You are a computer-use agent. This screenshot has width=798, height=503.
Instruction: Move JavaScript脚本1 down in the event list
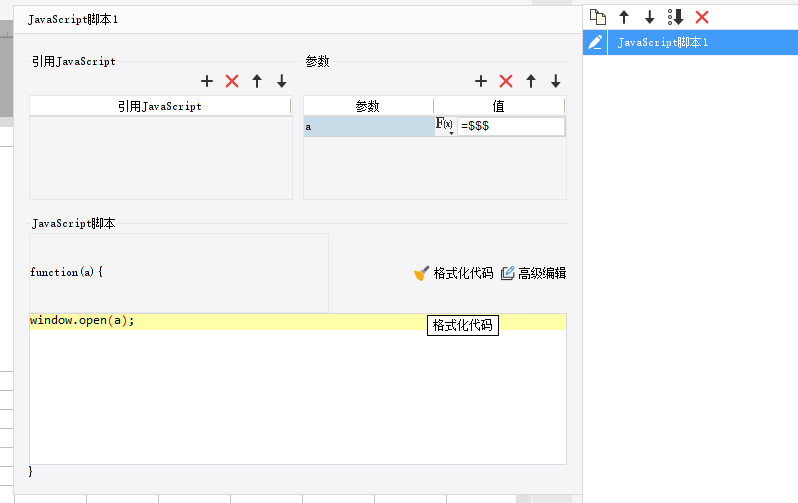tap(649, 17)
